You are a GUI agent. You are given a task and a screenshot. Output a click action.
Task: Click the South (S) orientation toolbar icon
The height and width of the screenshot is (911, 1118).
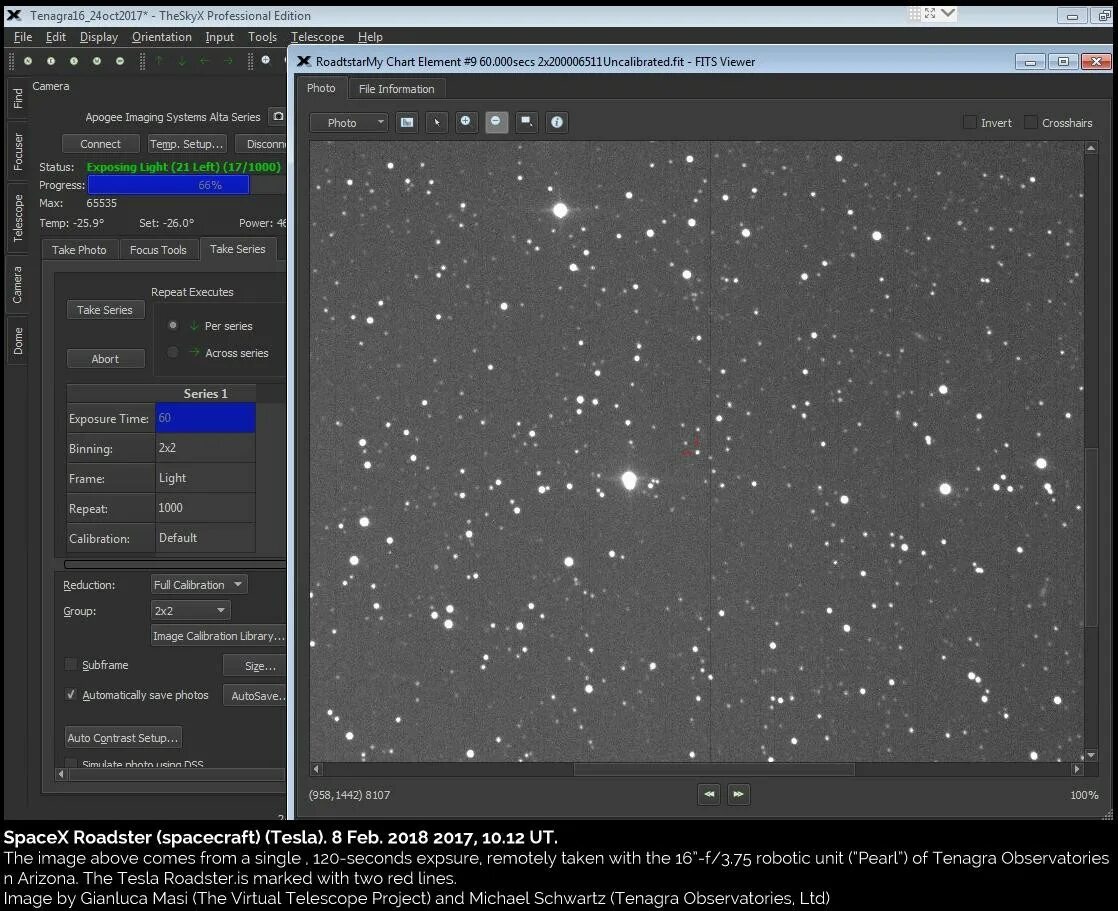click(73, 61)
